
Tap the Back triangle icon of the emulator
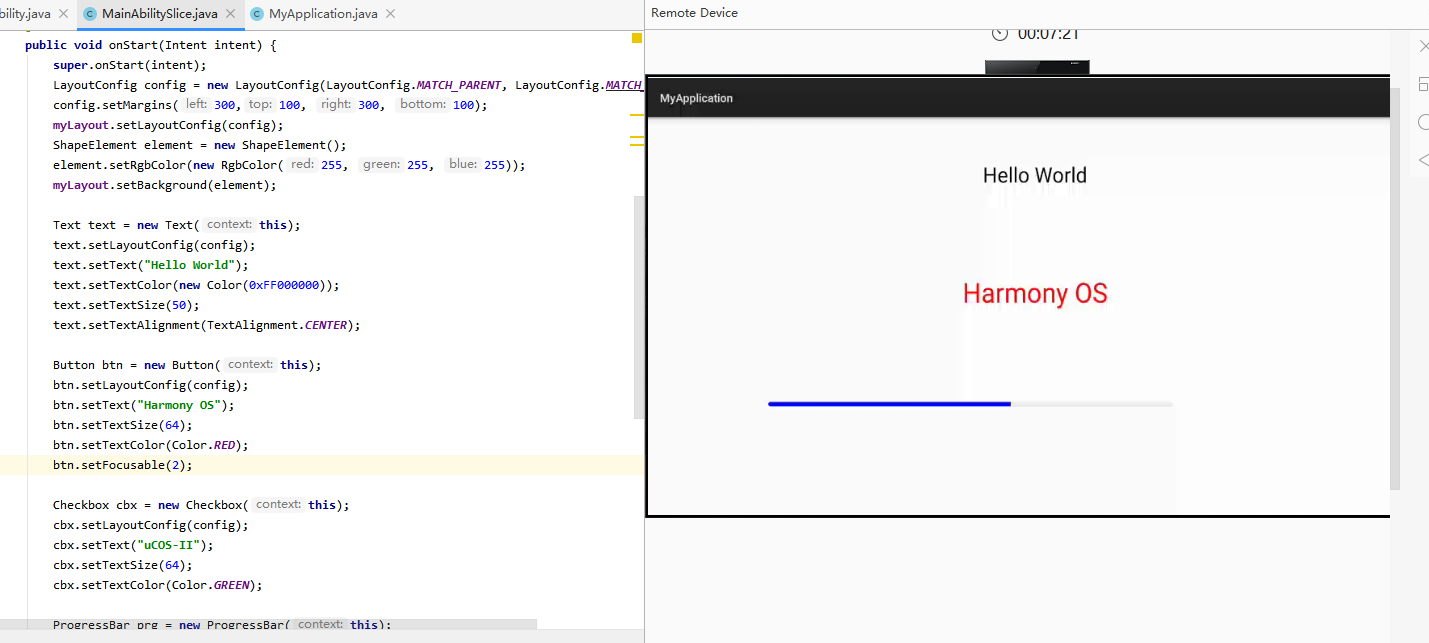pyautogui.click(x=1424, y=160)
